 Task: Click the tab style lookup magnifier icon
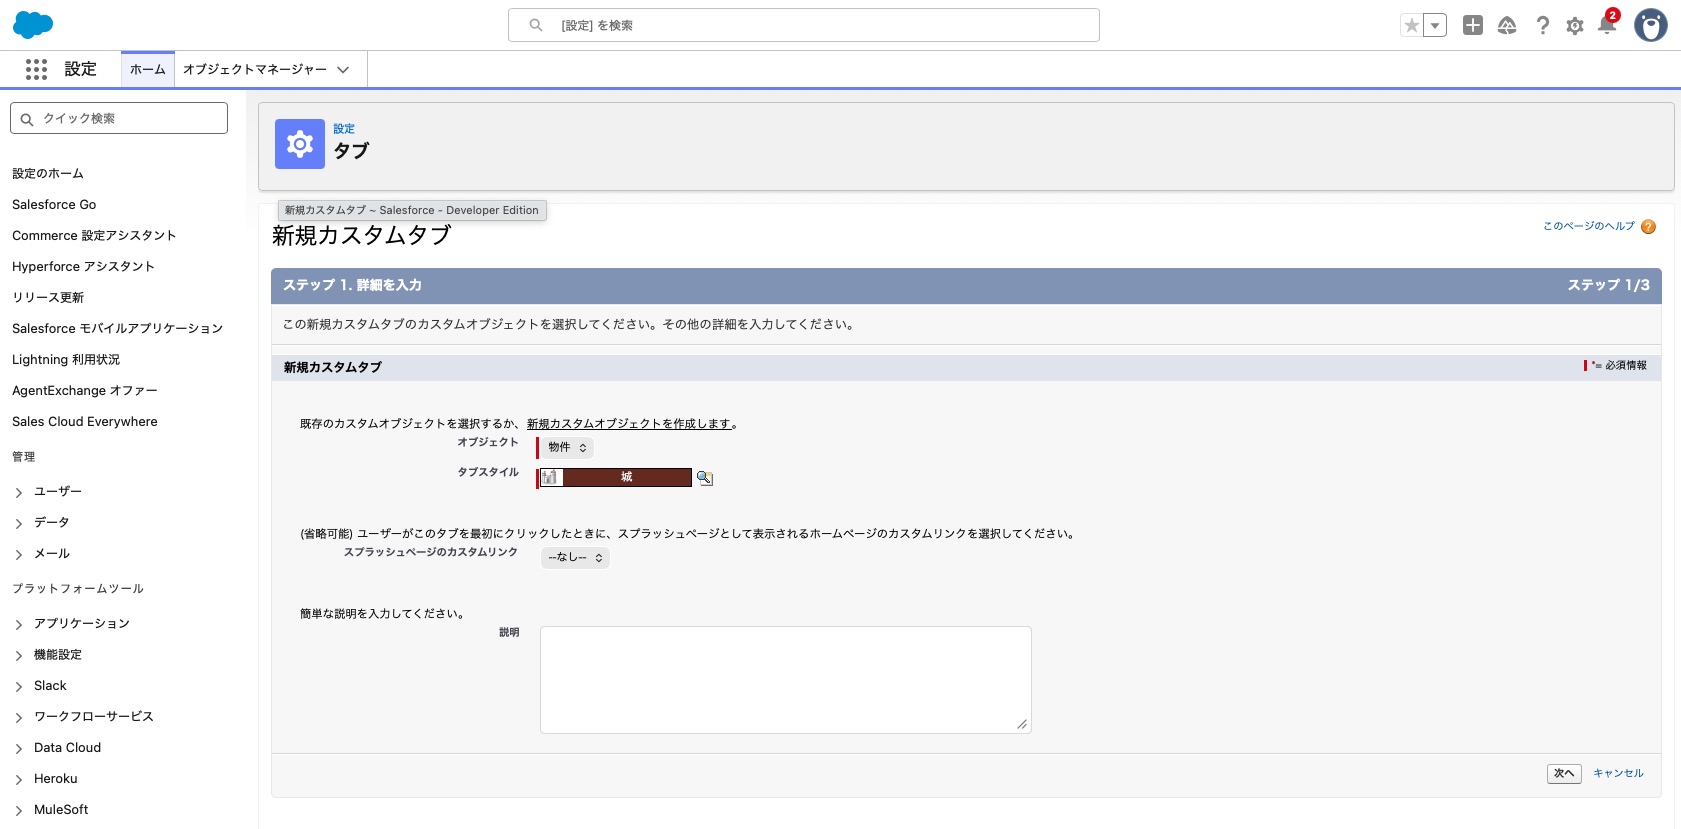(x=705, y=478)
